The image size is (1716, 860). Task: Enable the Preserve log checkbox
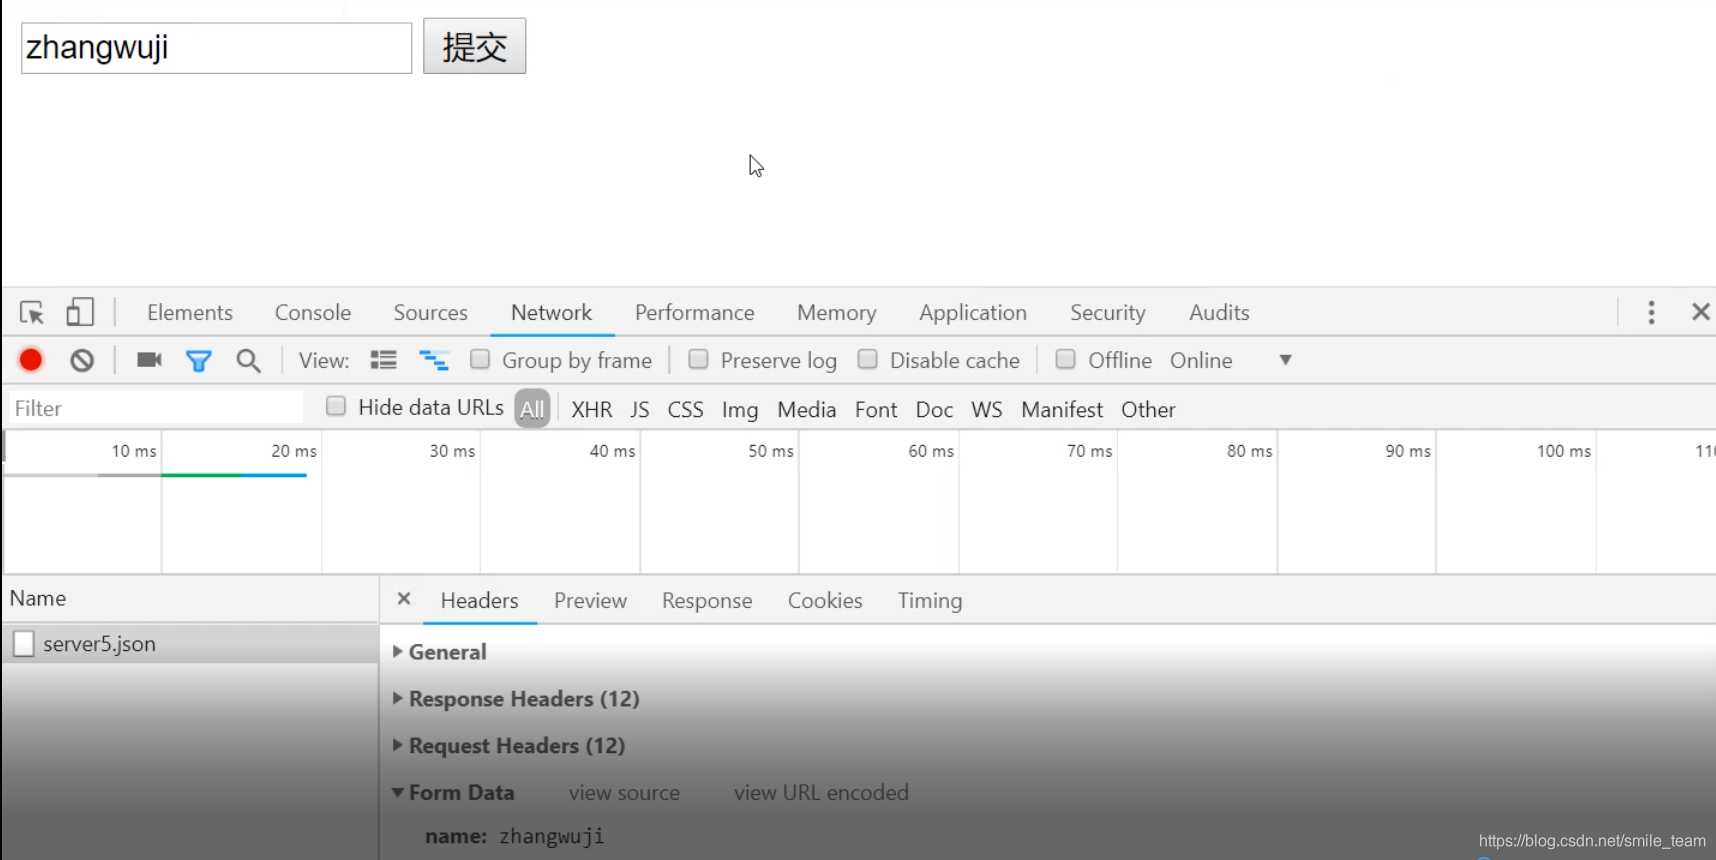[x=698, y=359]
